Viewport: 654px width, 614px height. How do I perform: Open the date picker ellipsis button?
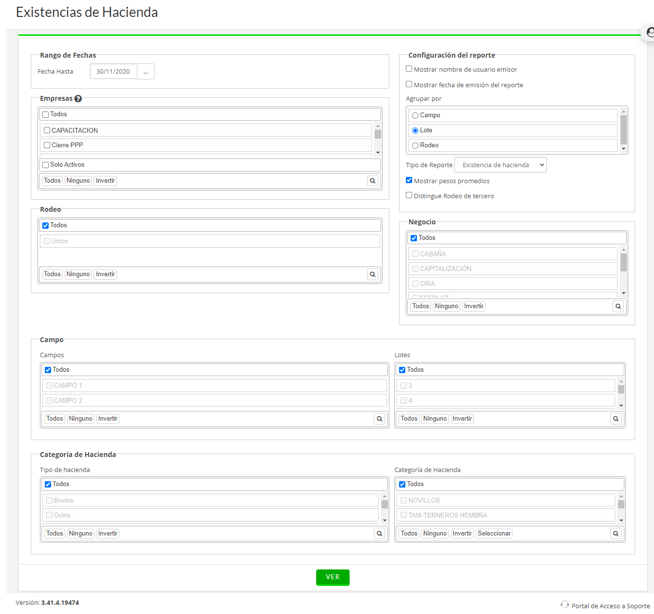pos(146,72)
